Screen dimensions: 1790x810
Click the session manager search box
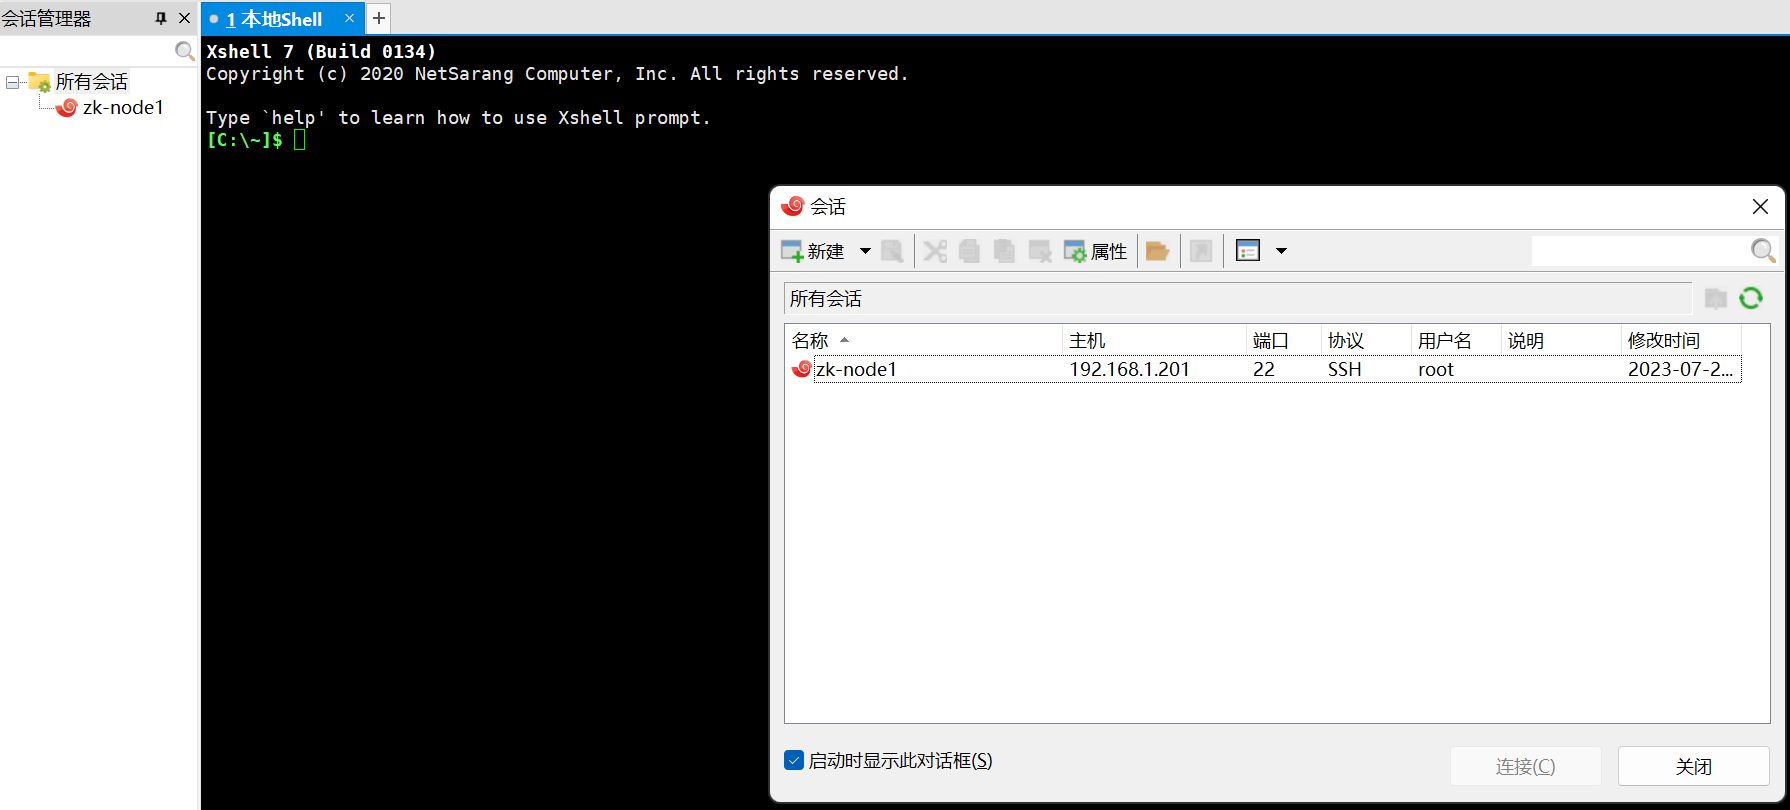click(87, 51)
